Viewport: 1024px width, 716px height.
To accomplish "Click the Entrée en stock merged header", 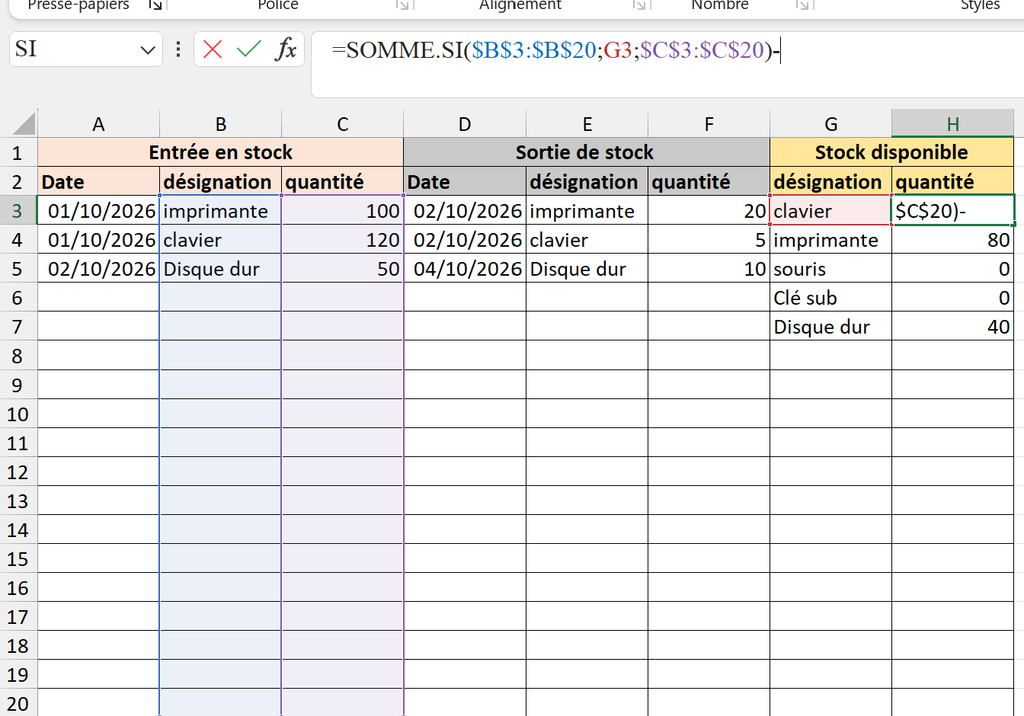I will [221, 152].
